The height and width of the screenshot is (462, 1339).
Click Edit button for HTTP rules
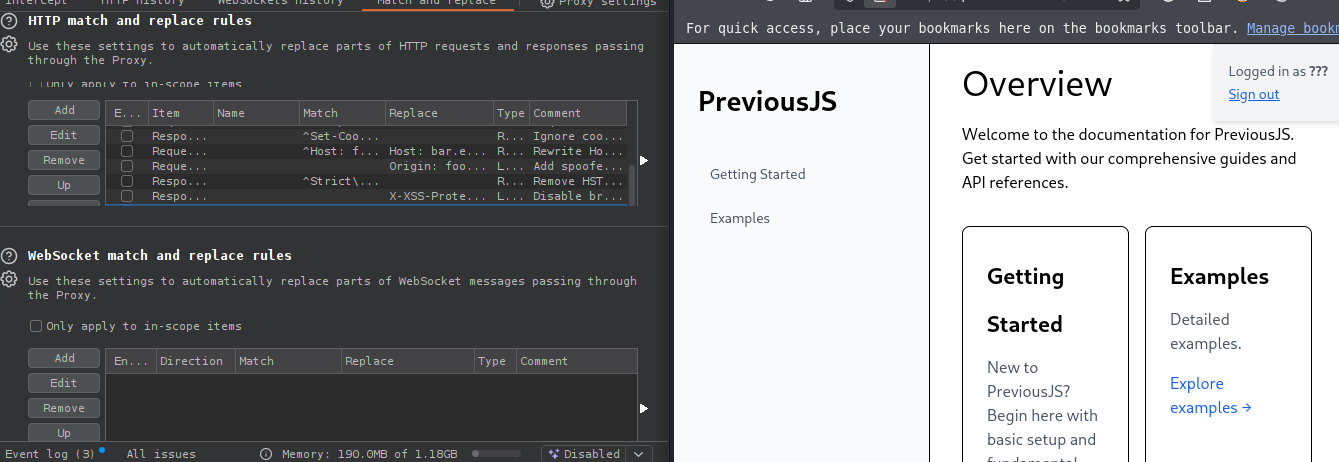pyautogui.click(x=64, y=135)
